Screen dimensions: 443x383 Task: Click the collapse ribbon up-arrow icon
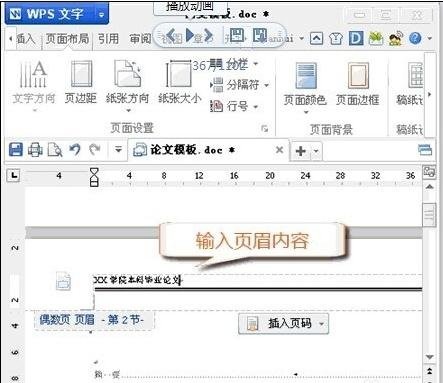pos(316,39)
